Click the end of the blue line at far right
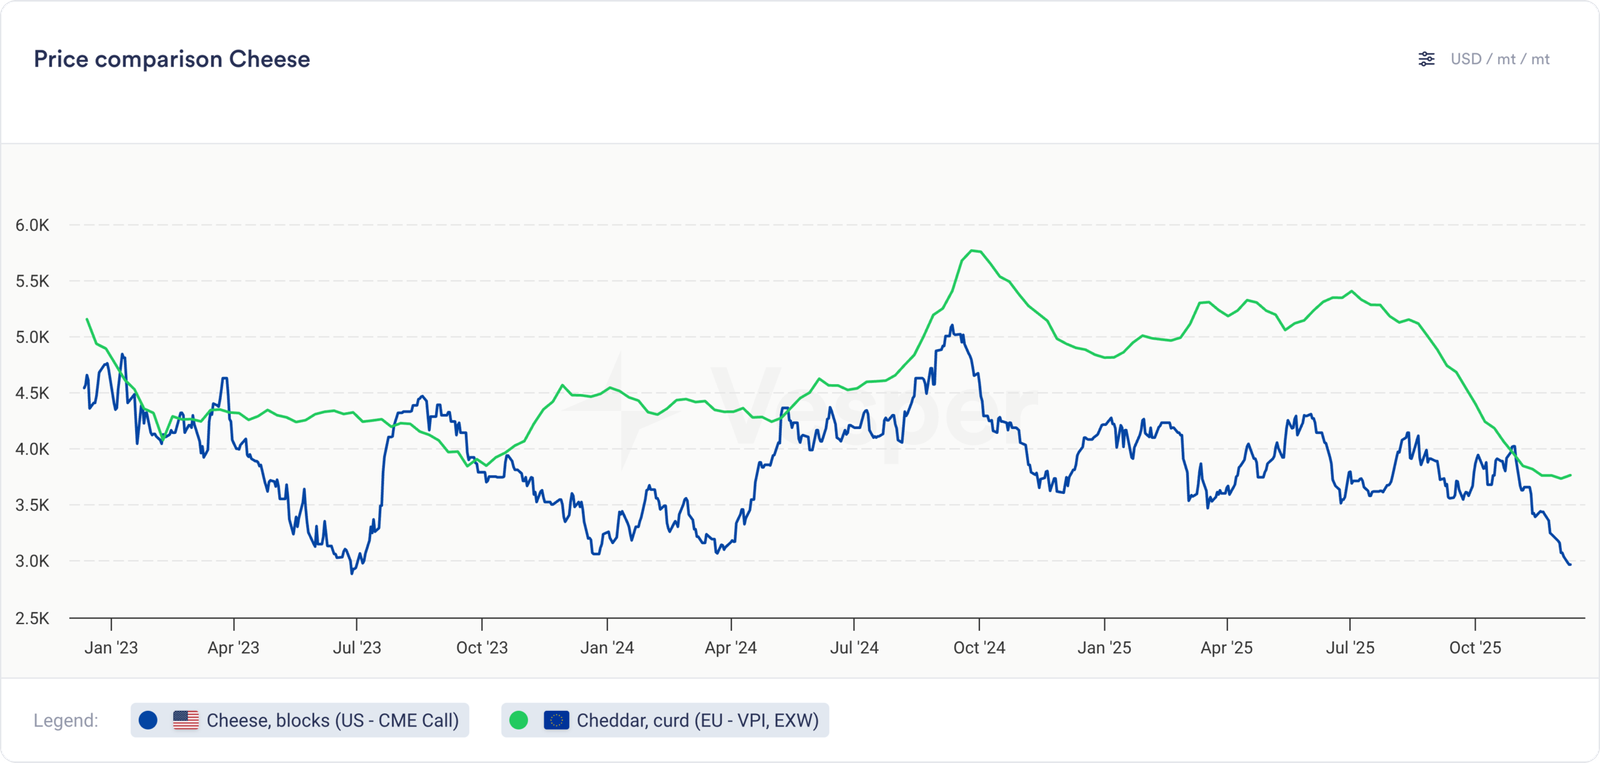This screenshot has width=1600, height=763. [x=1569, y=565]
